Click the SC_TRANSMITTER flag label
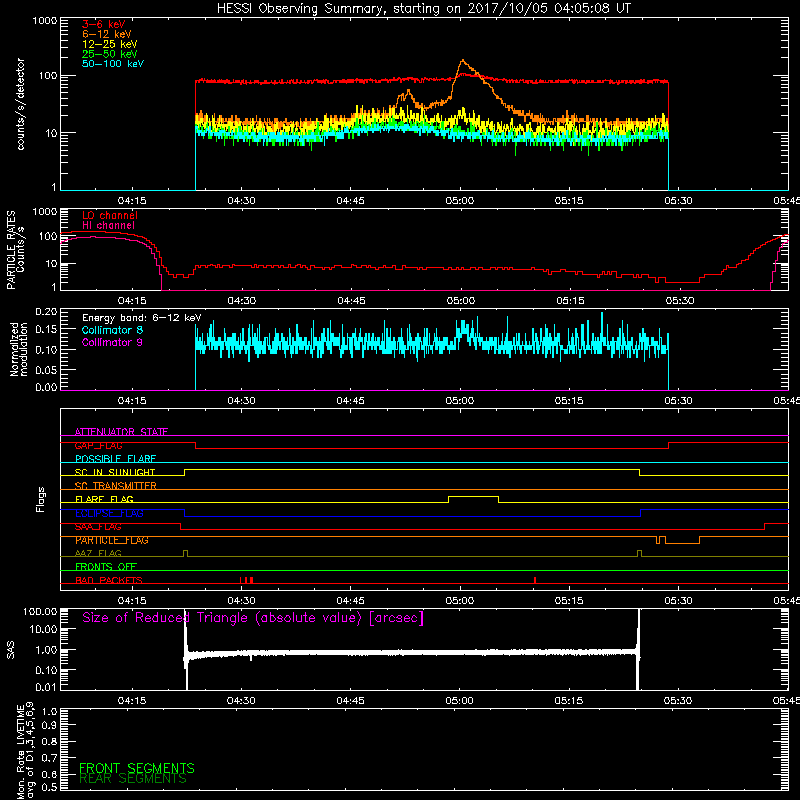Image resolution: width=800 pixels, height=800 pixels. (116, 486)
